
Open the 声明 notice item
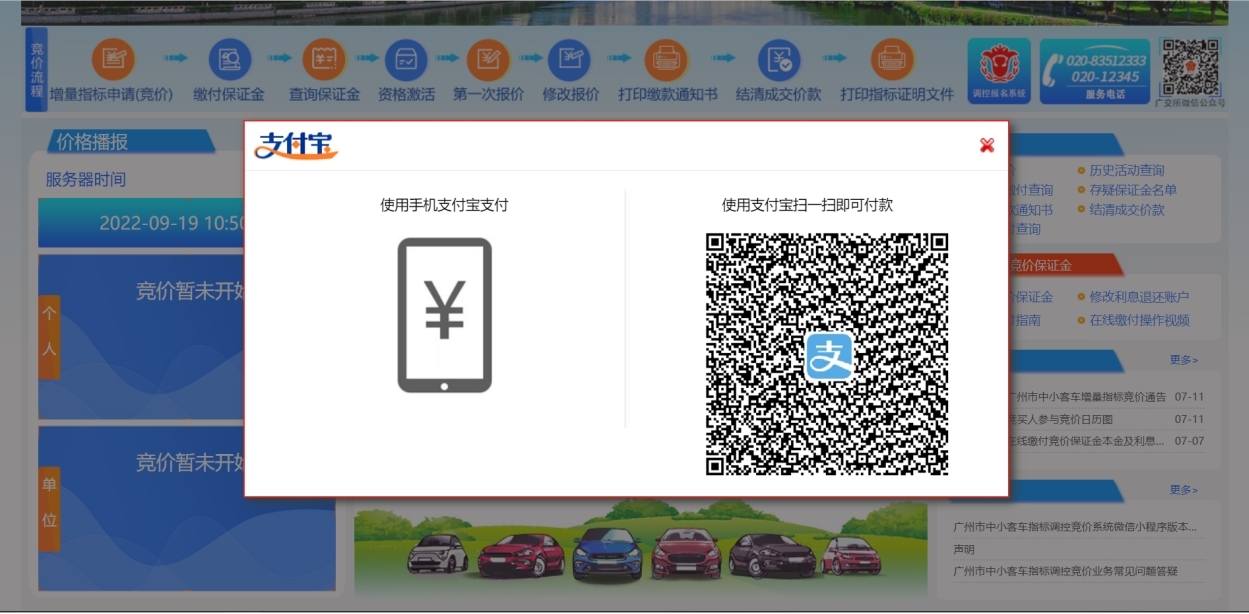pos(964,549)
